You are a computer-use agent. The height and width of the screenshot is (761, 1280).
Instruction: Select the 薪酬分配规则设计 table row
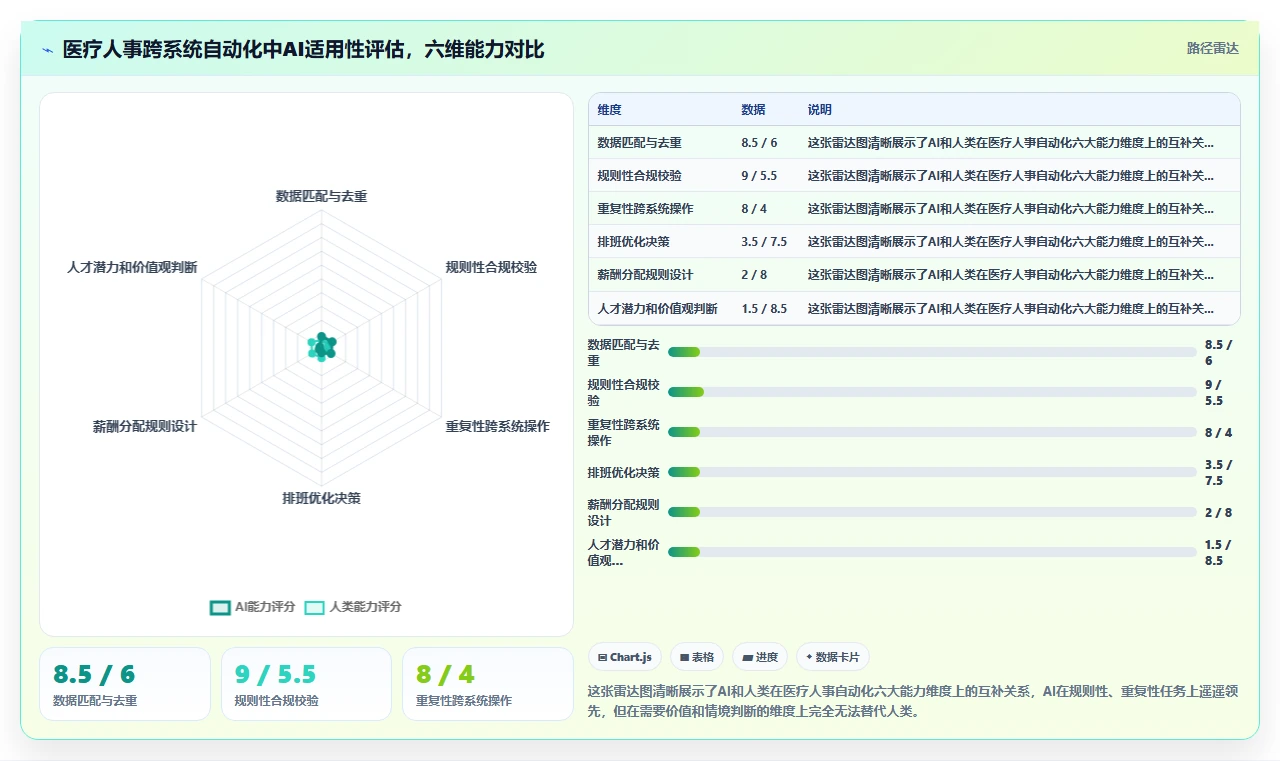pos(914,275)
